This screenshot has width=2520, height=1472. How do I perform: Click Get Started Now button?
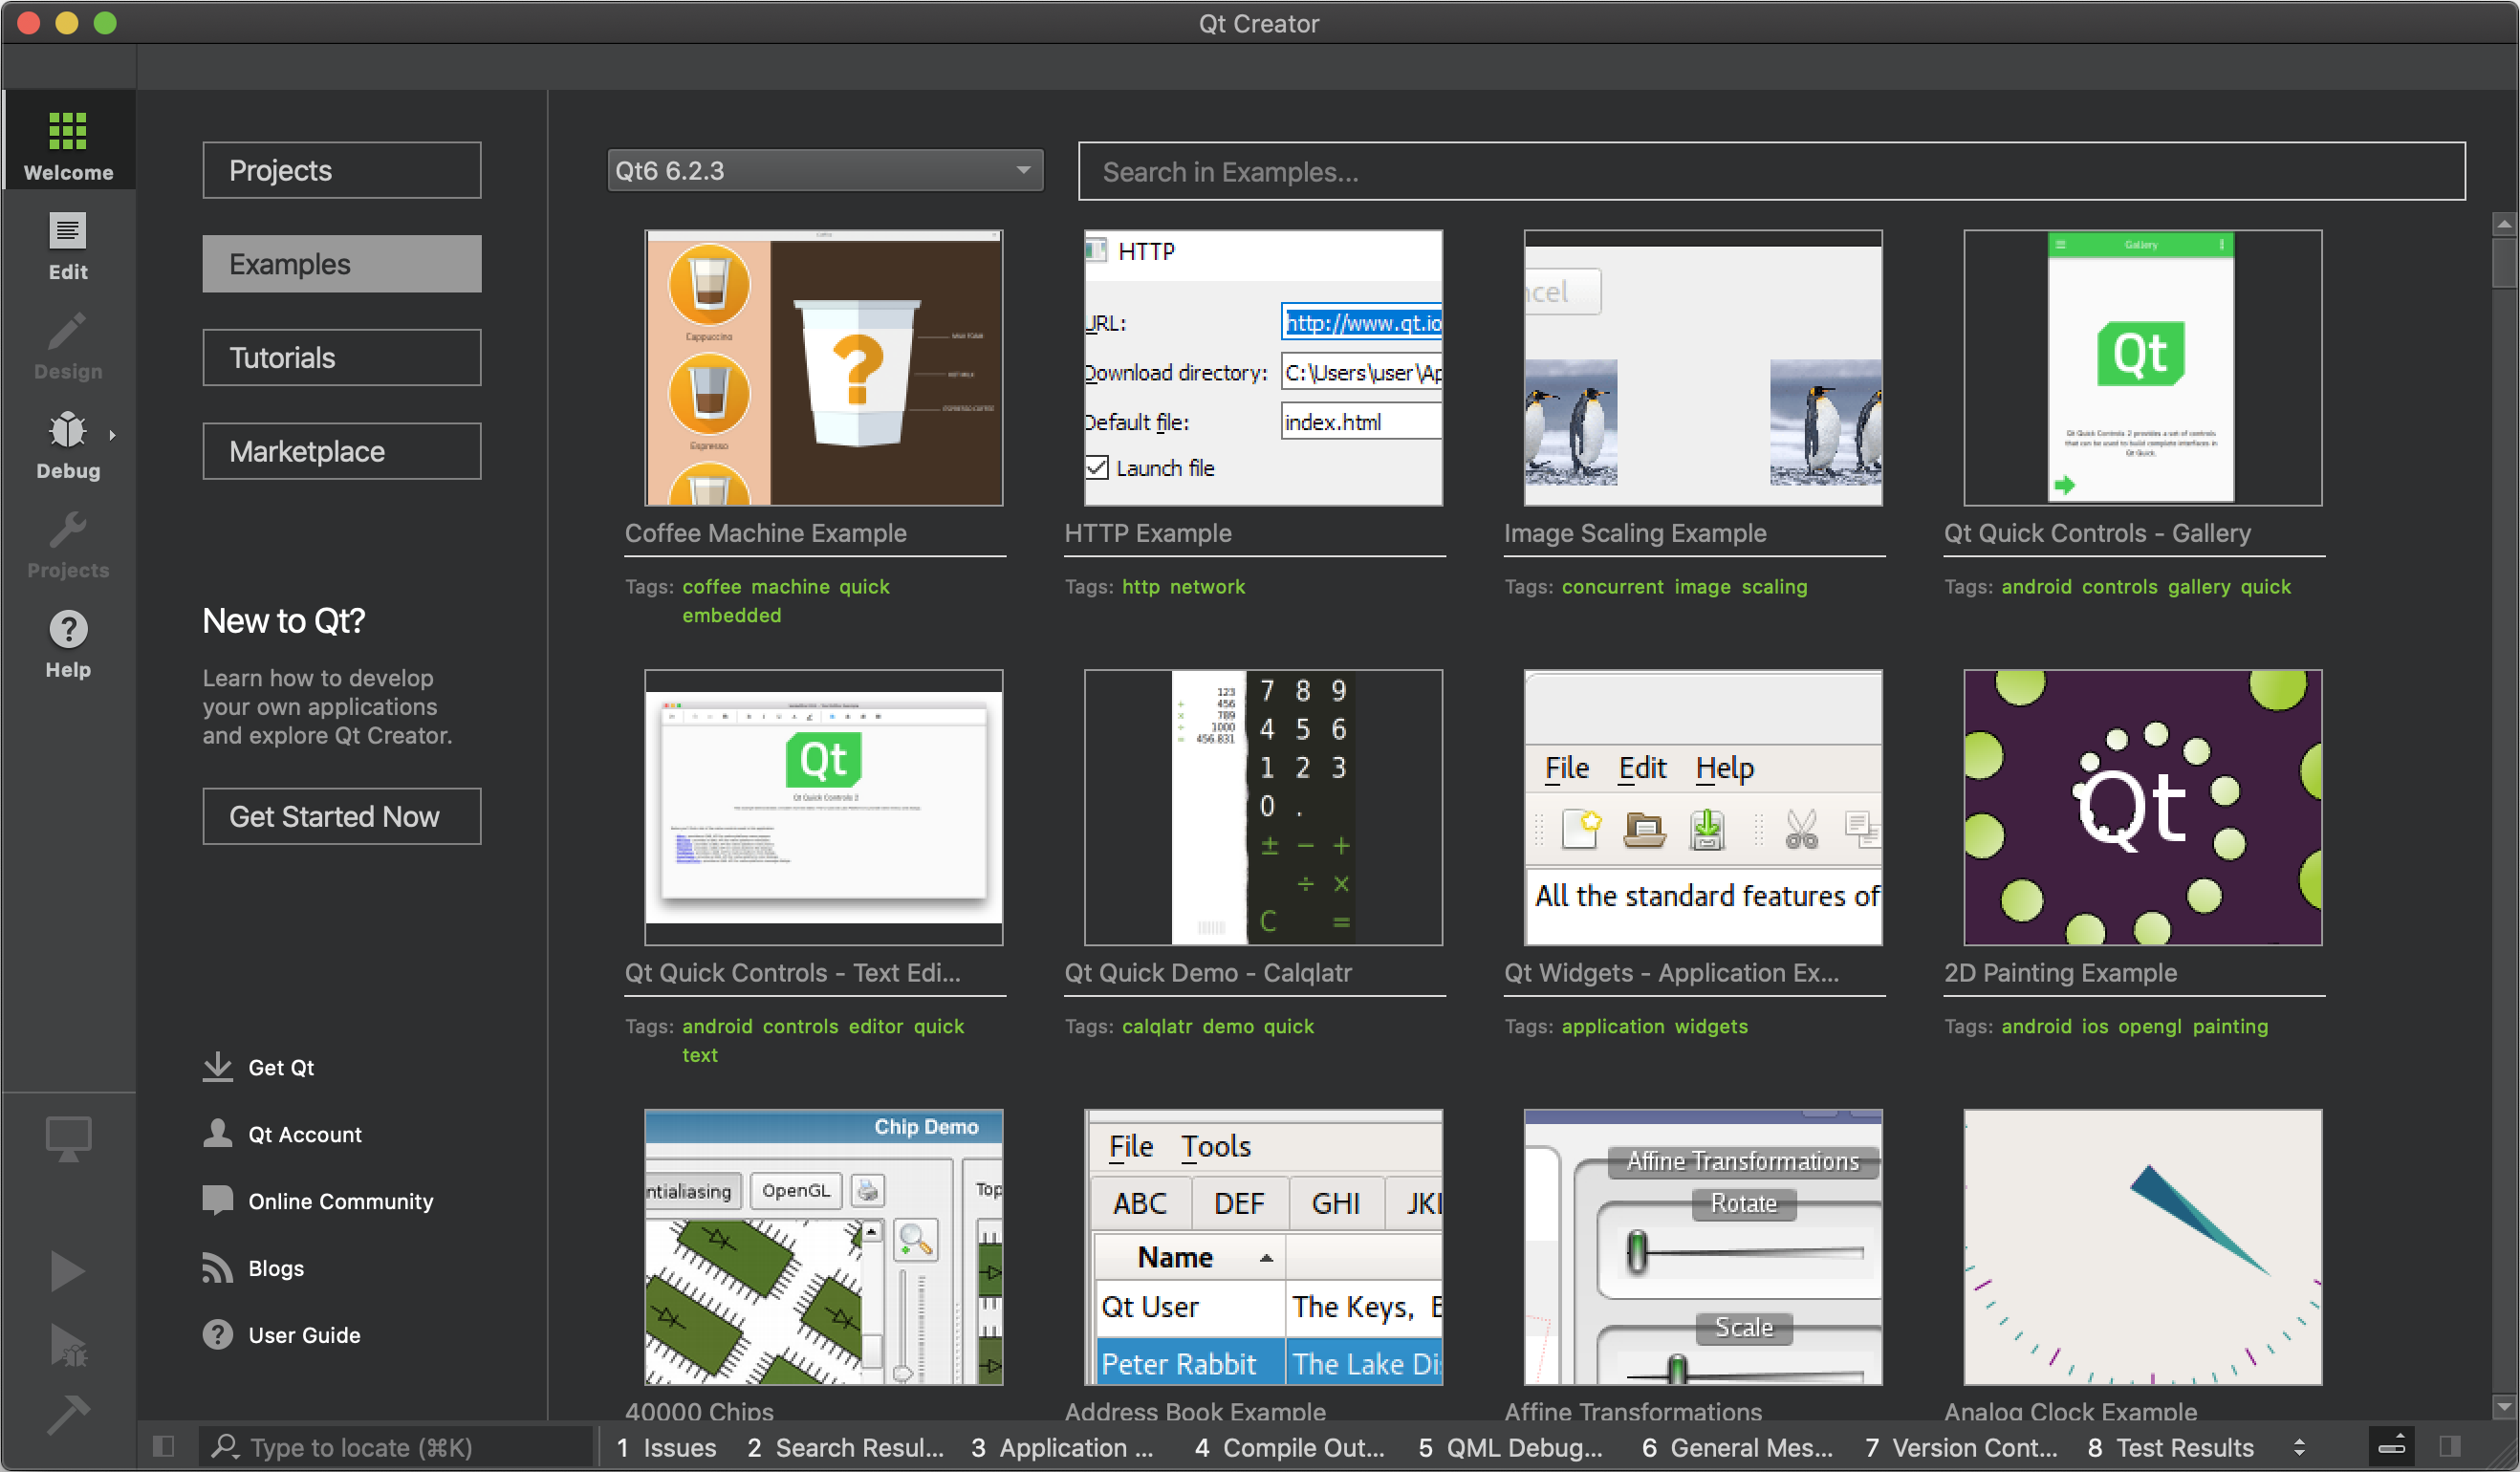point(342,816)
